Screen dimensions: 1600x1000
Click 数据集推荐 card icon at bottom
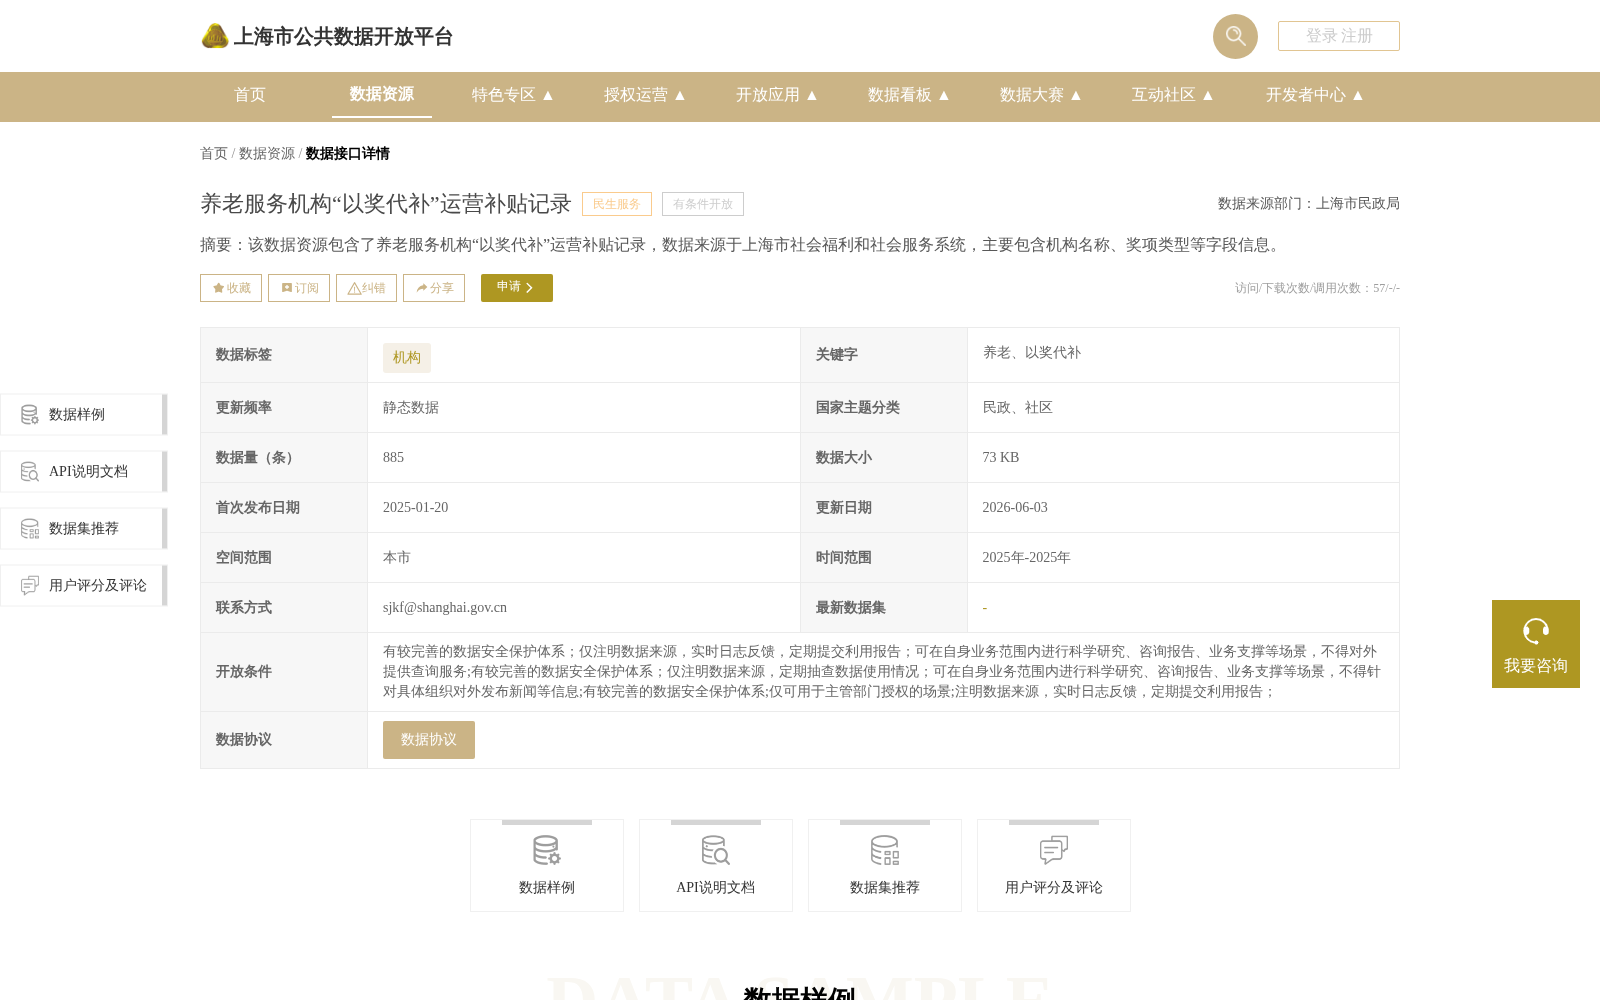885,851
